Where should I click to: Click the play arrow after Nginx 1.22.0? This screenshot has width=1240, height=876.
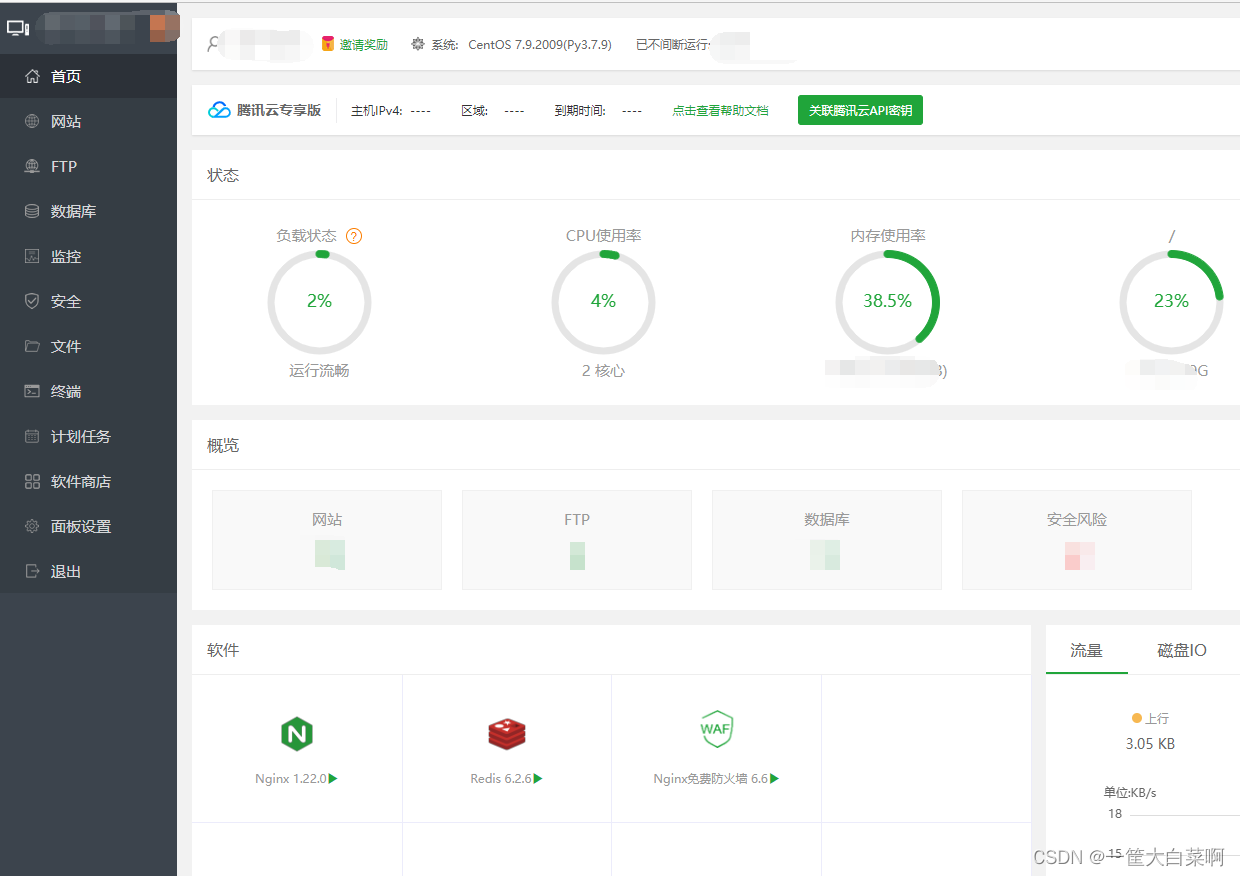tap(333, 778)
